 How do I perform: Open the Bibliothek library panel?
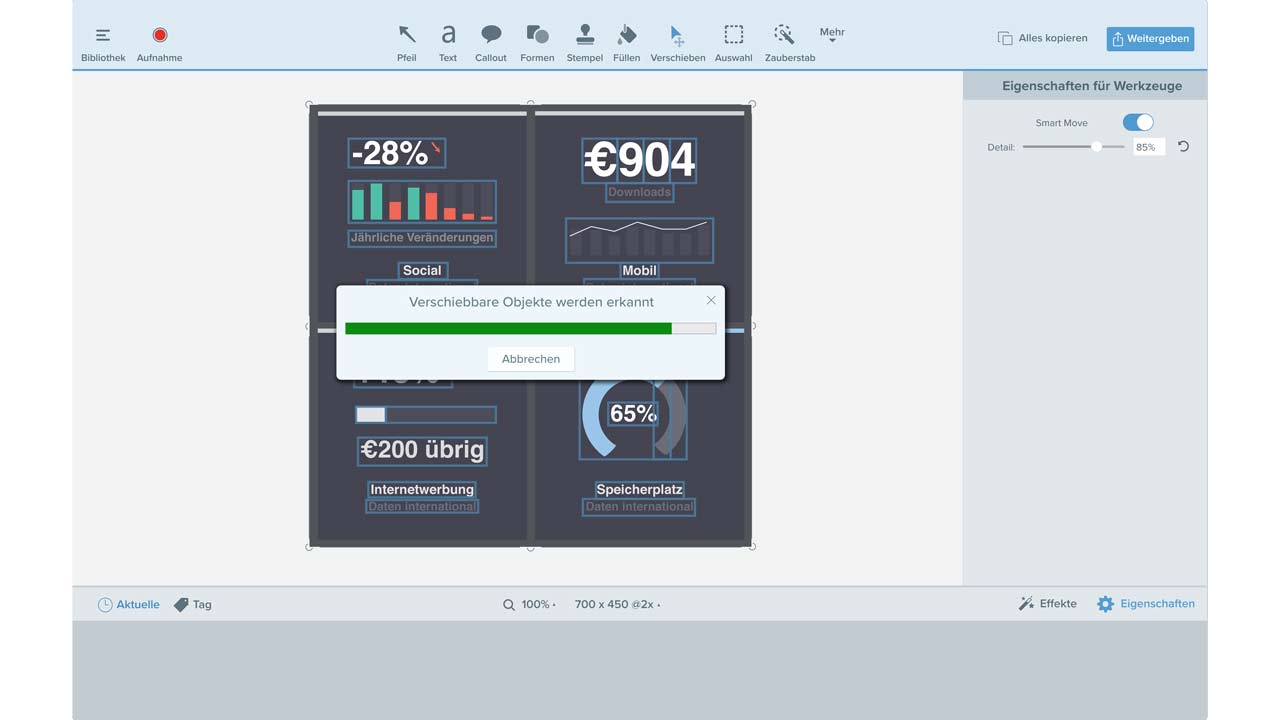coord(103,43)
